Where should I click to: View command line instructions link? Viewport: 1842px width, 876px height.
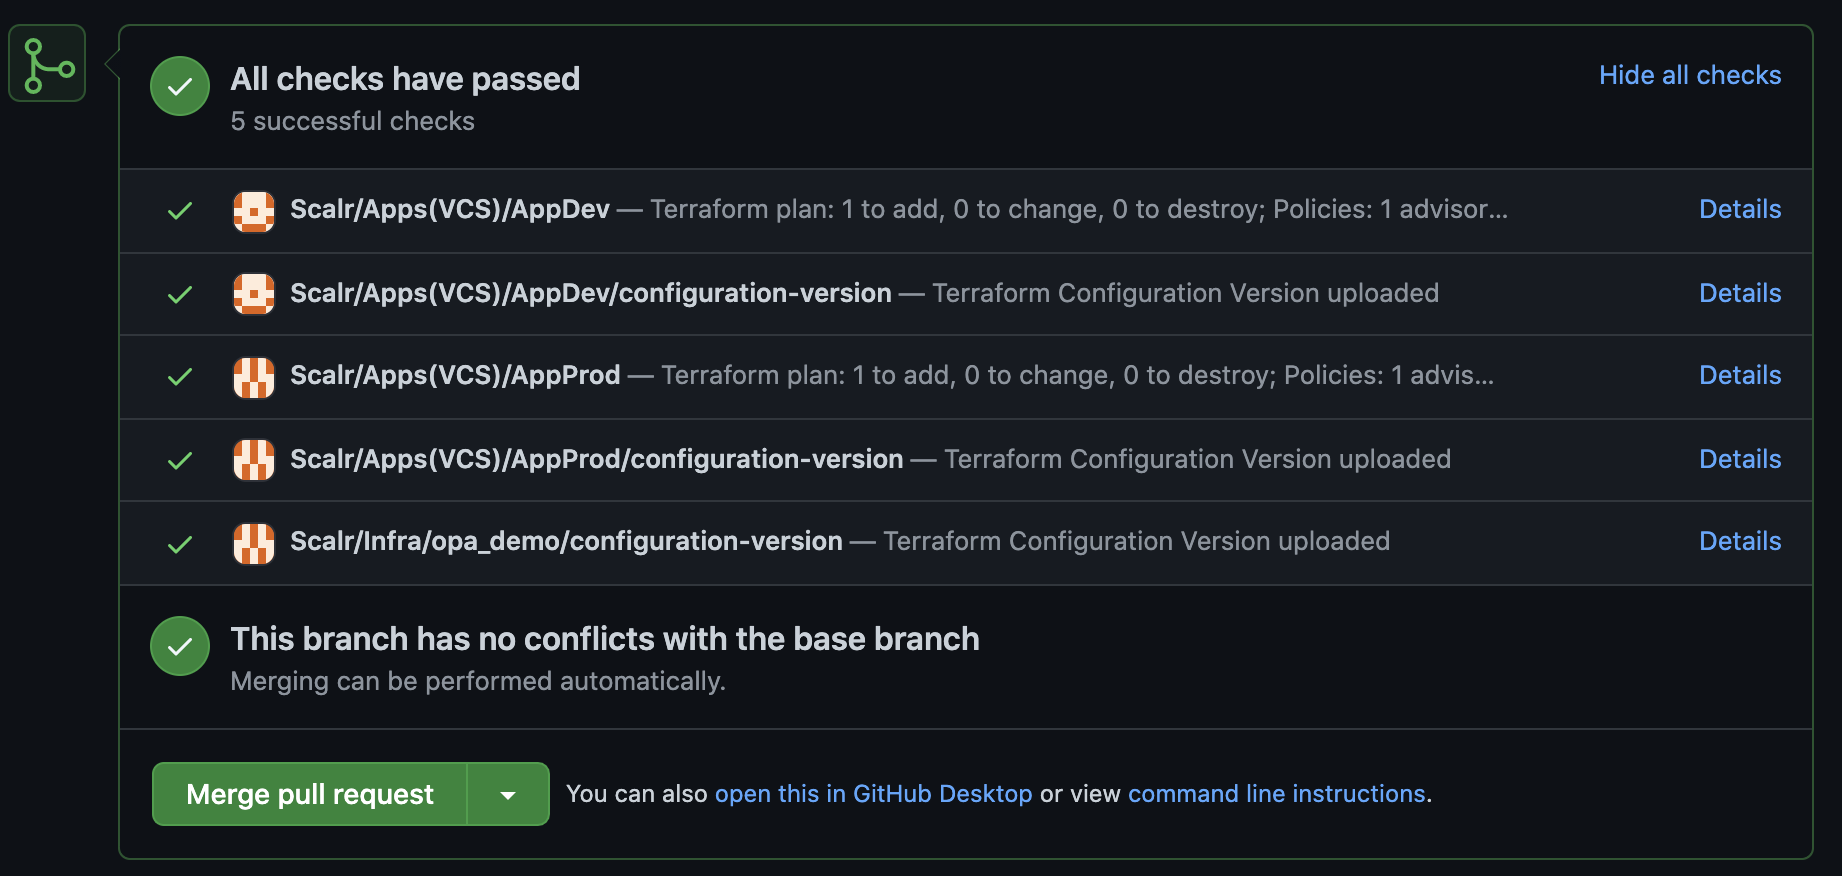coord(1277,794)
